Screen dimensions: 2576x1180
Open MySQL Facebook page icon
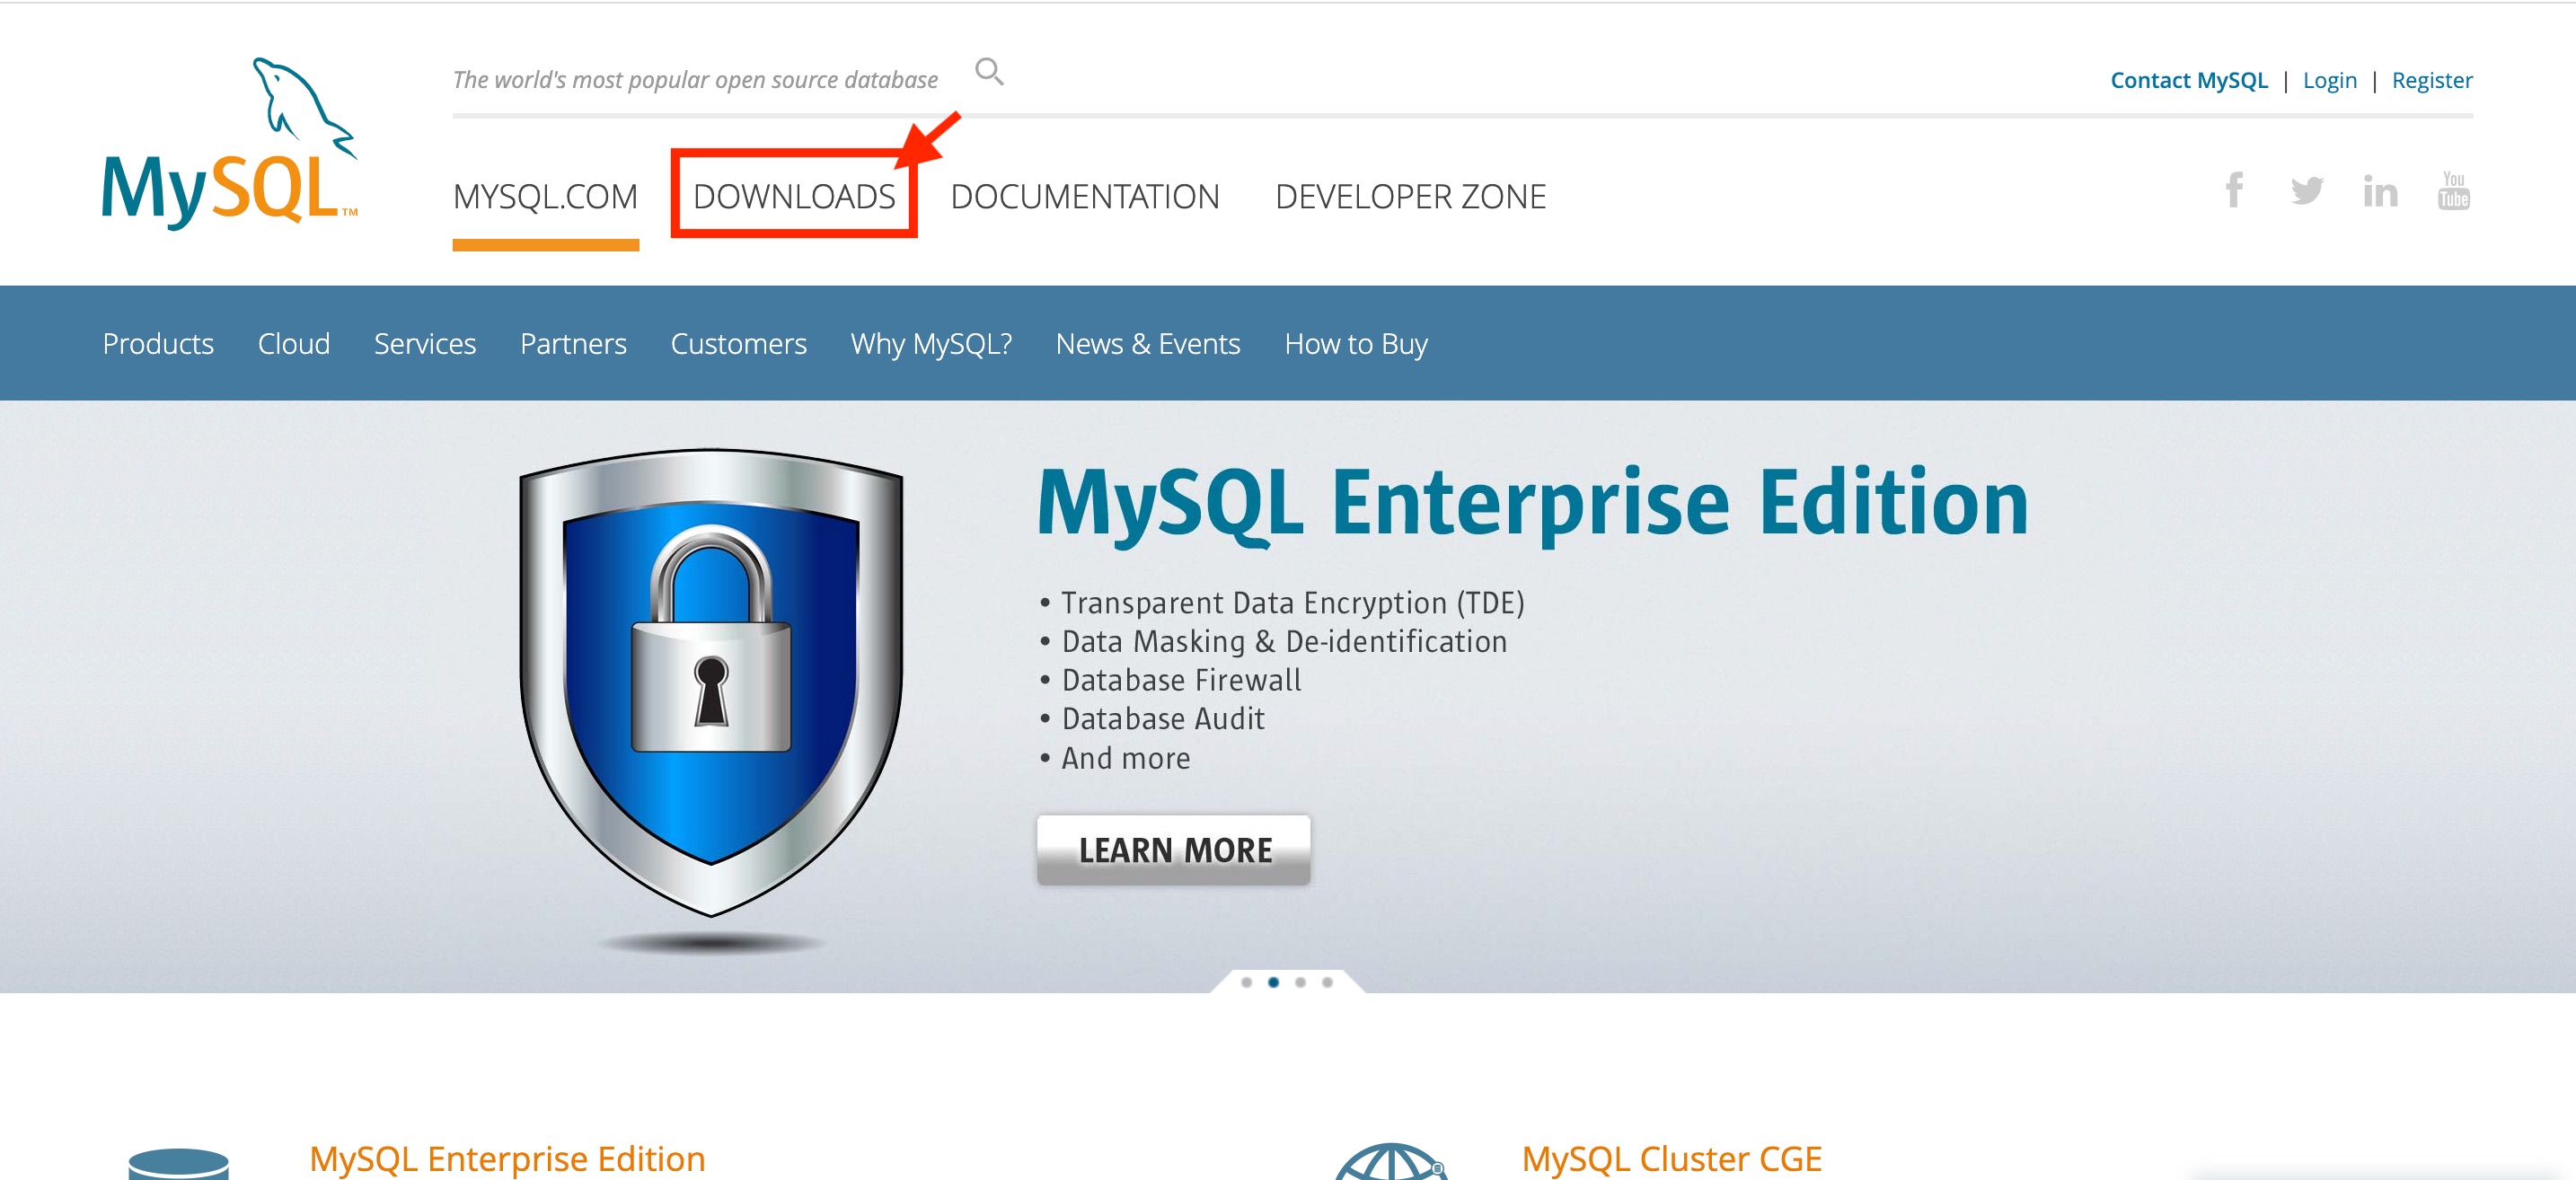click(2234, 190)
